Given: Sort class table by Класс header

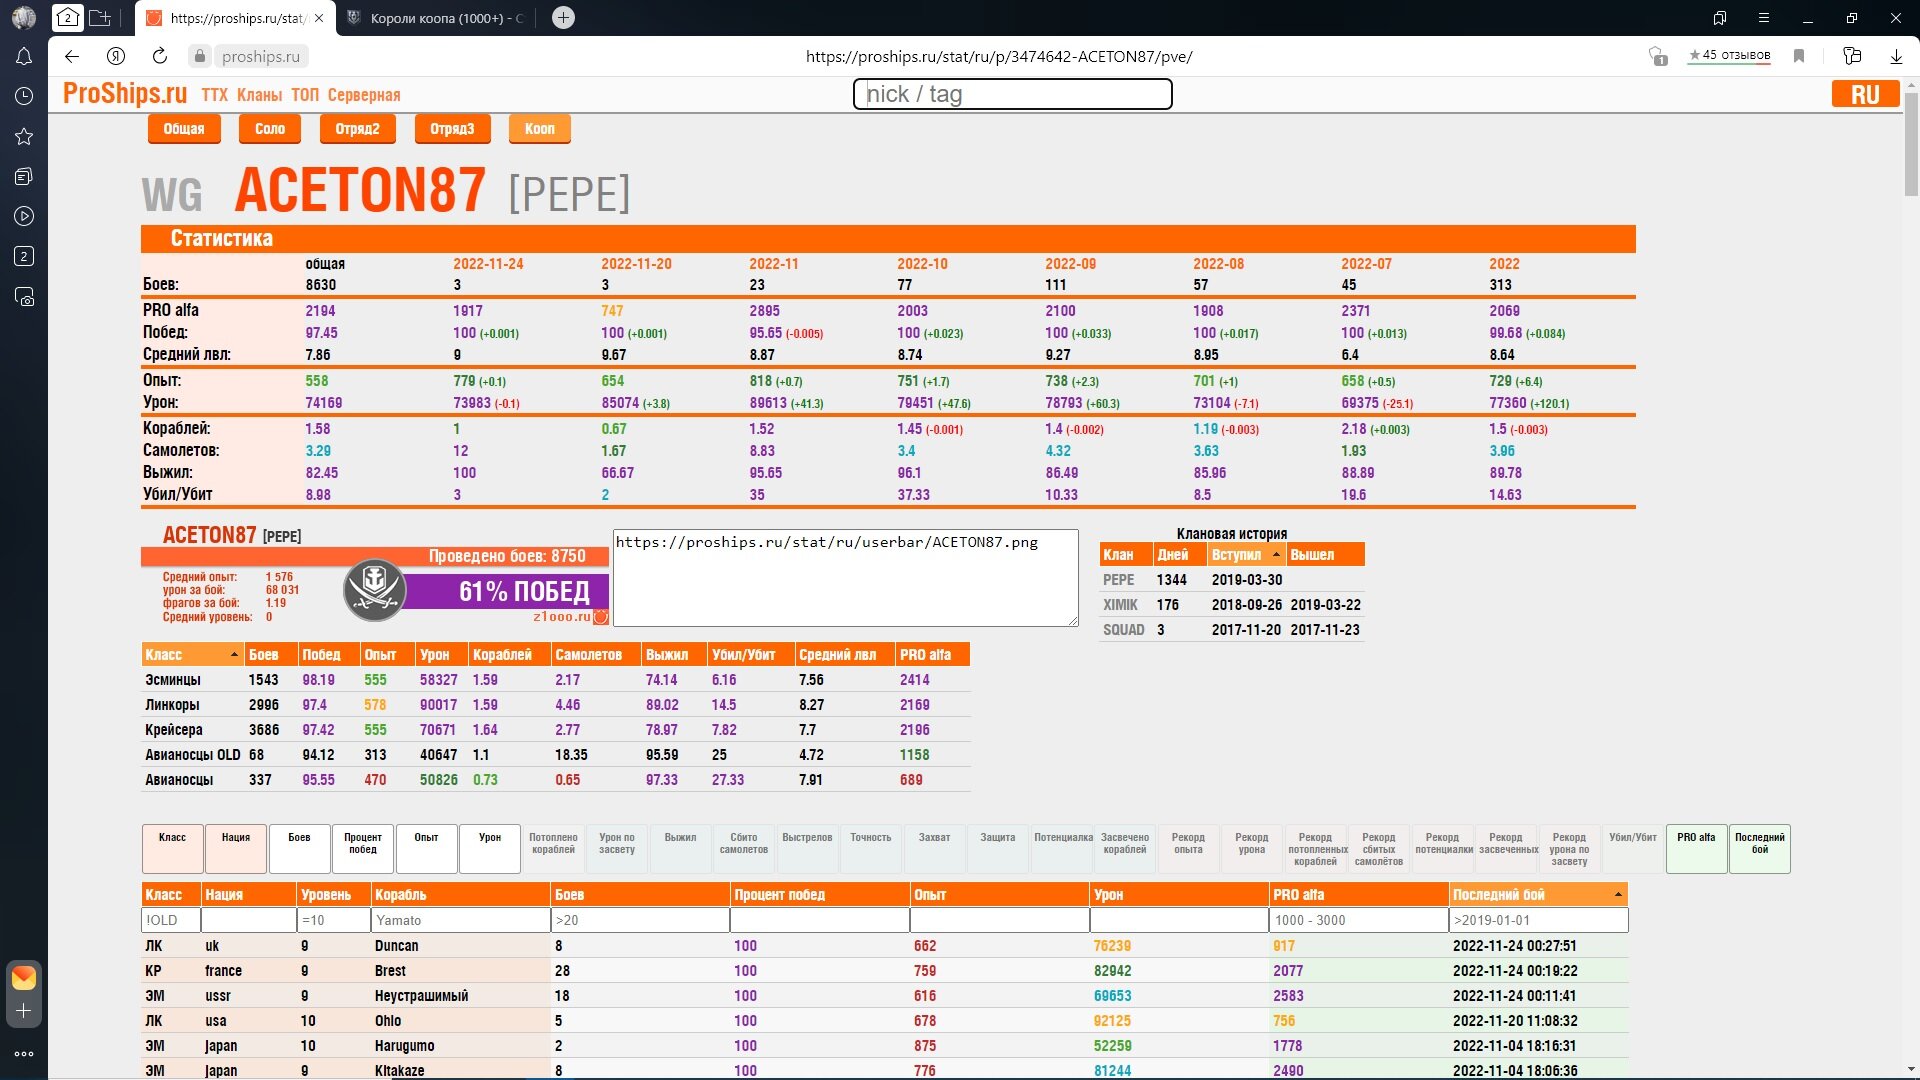Looking at the screenshot, I should 192,655.
